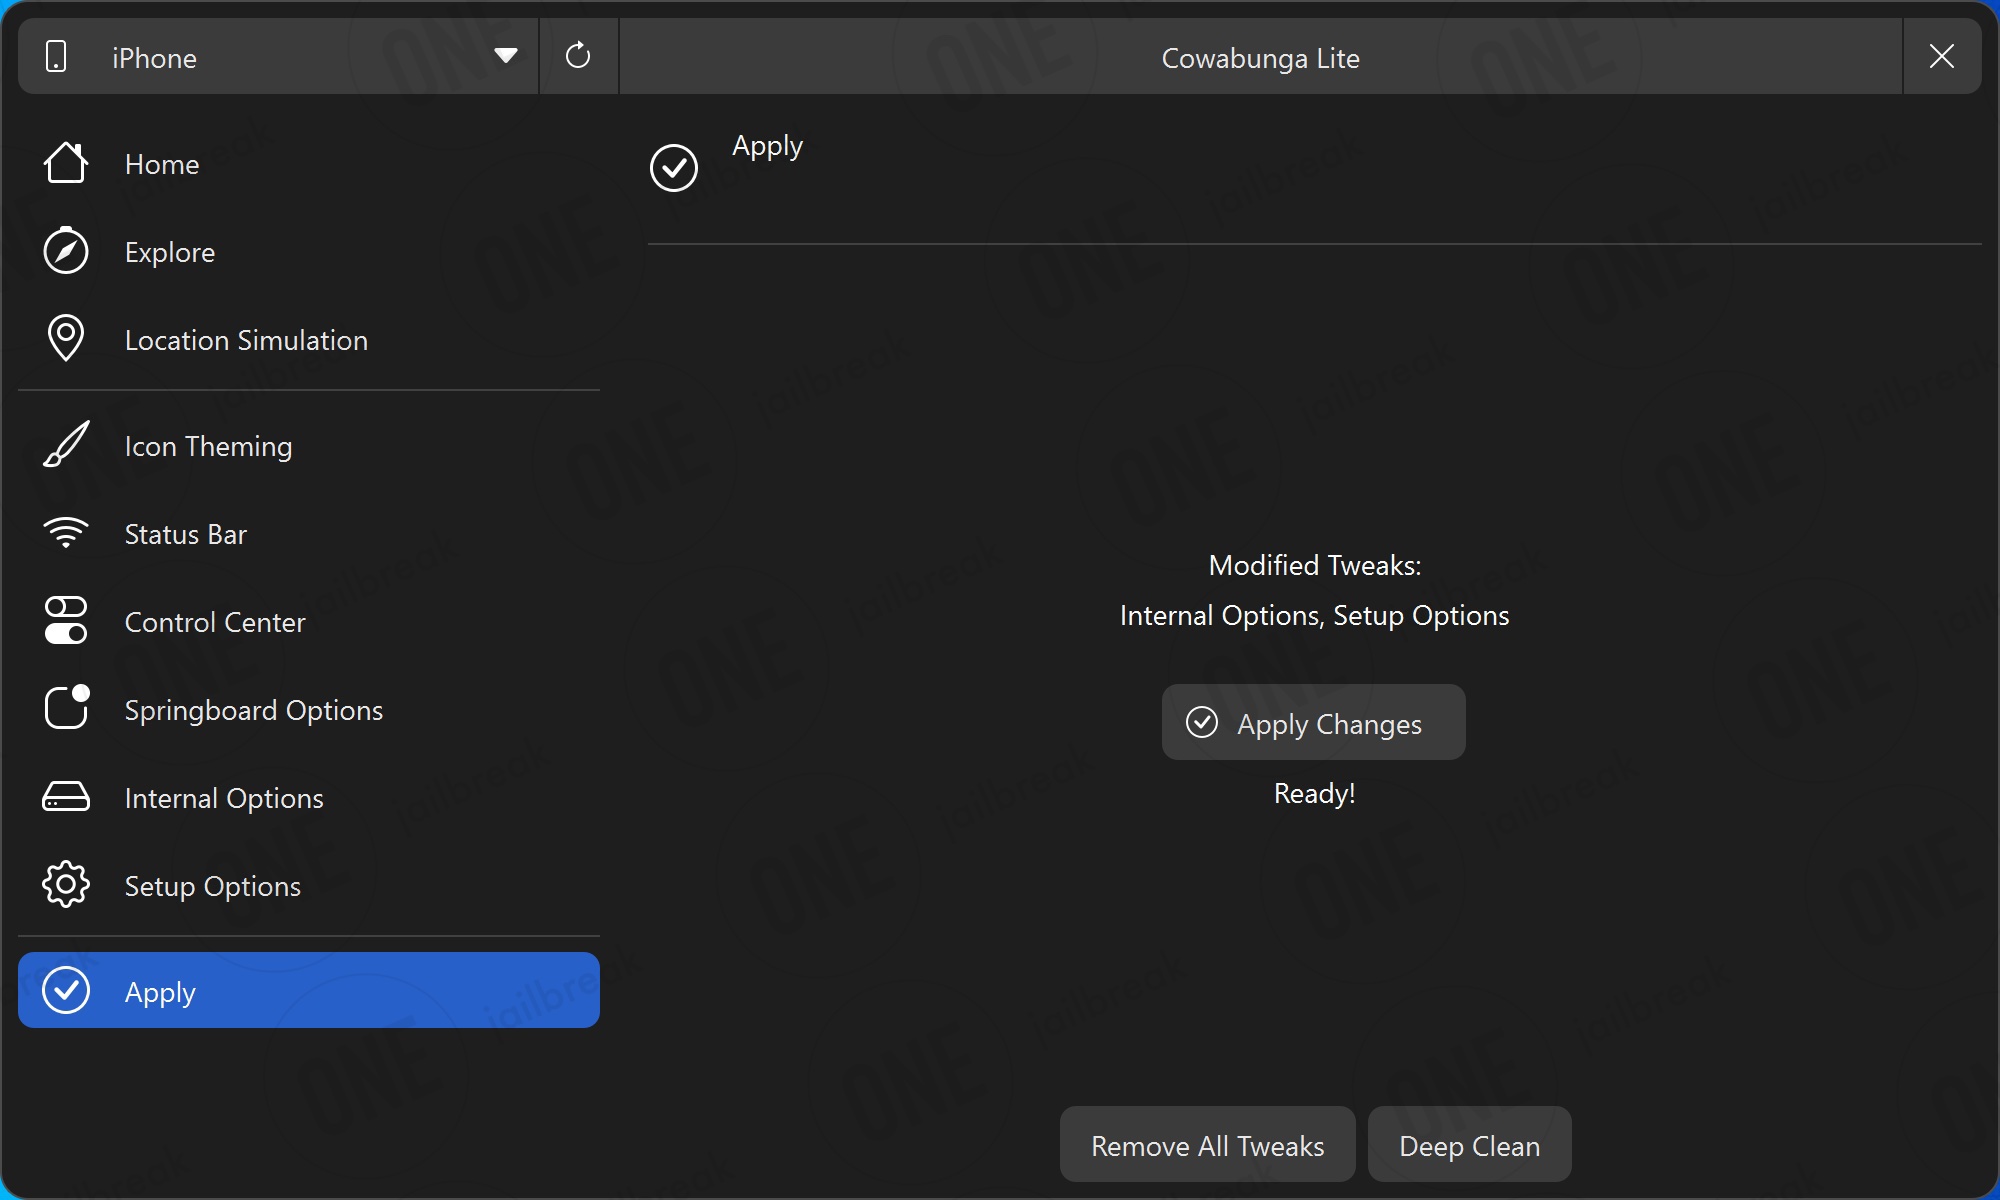This screenshot has width=2000, height=1200.
Task: Click the 'Cowabunga Lite' title text
Action: pyautogui.click(x=1260, y=58)
